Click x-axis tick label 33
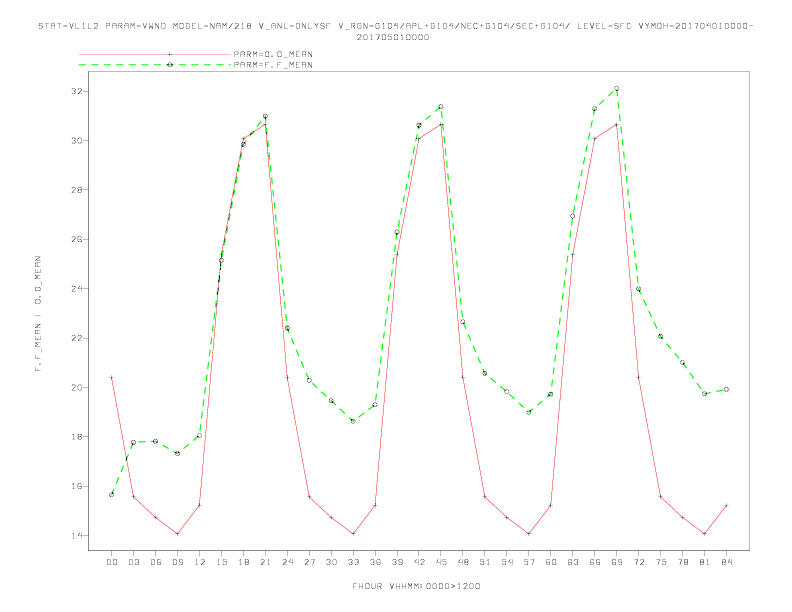Viewport: 792px width, 612px height. click(x=353, y=562)
